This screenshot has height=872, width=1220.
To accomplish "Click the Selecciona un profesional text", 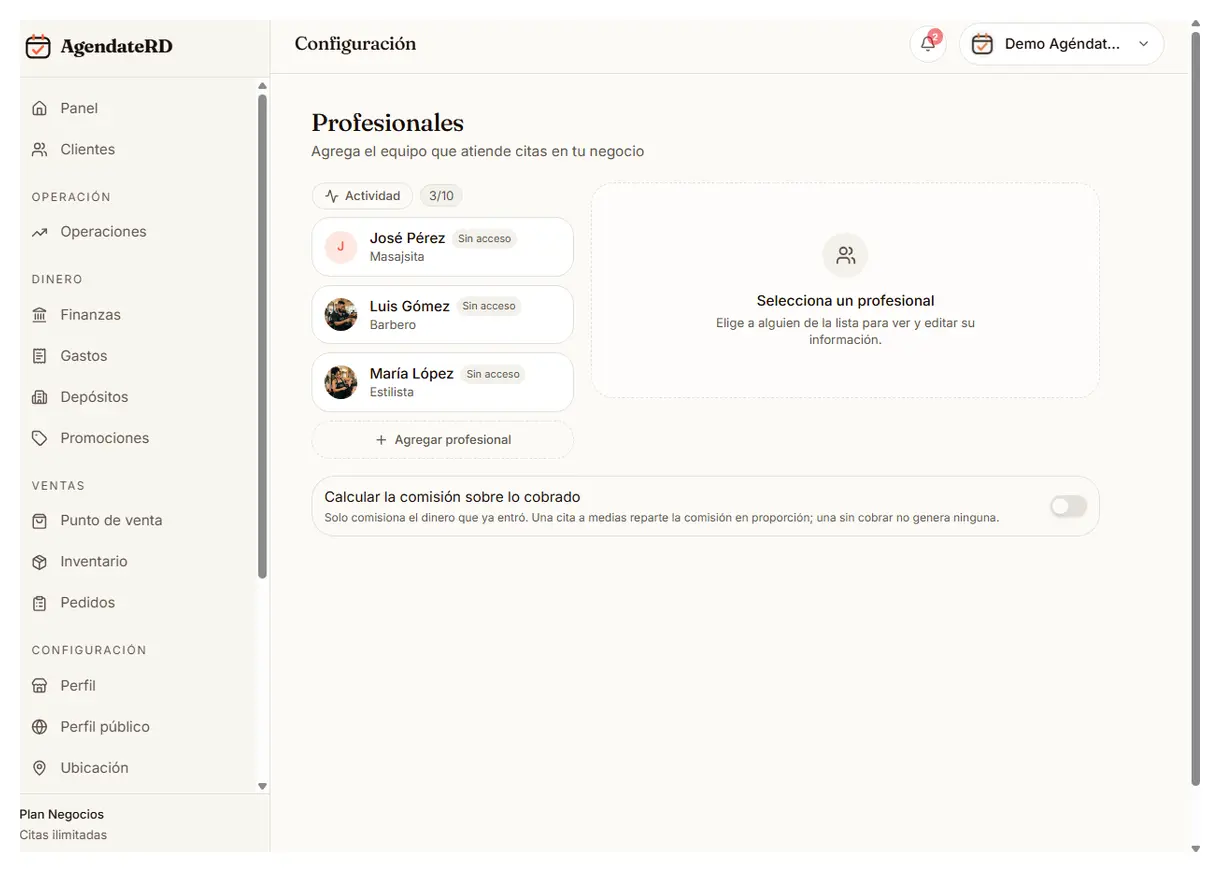I will pos(846,301).
